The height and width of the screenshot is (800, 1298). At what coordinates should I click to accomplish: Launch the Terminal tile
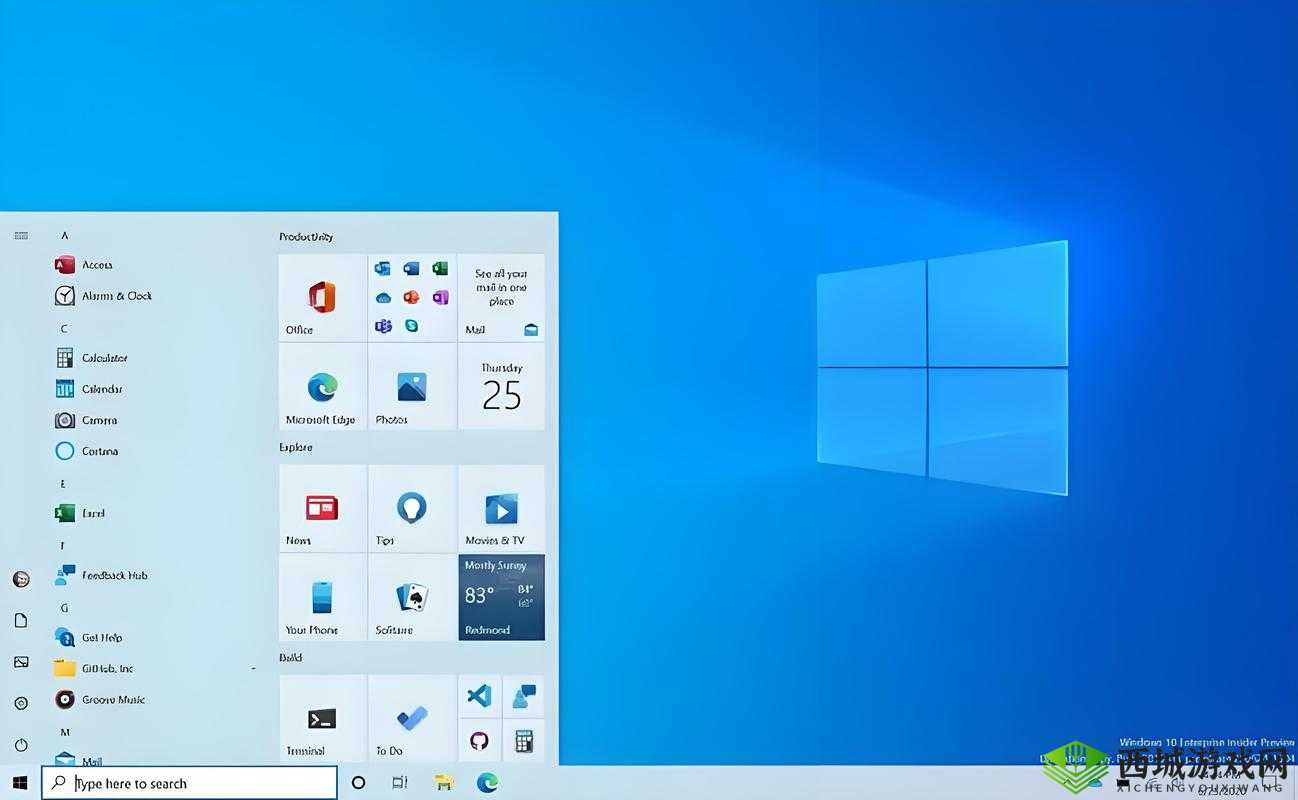point(322,718)
